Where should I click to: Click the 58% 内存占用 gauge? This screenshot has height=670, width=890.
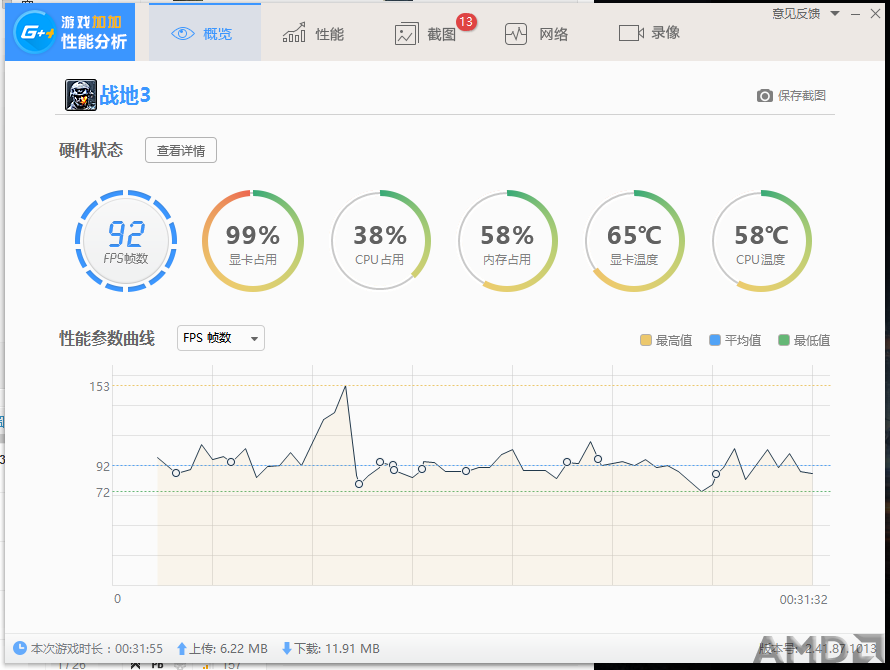point(507,241)
